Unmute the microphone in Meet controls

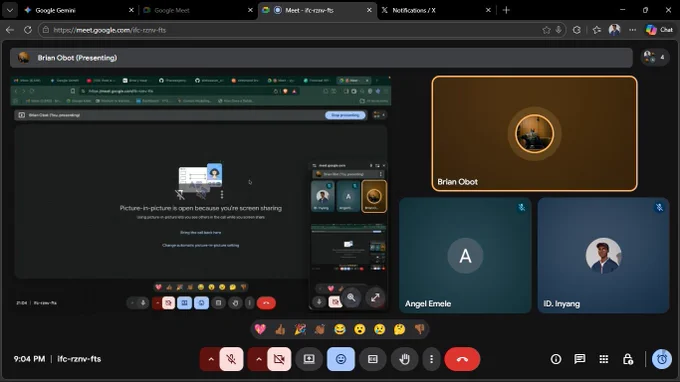[x=231, y=359]
